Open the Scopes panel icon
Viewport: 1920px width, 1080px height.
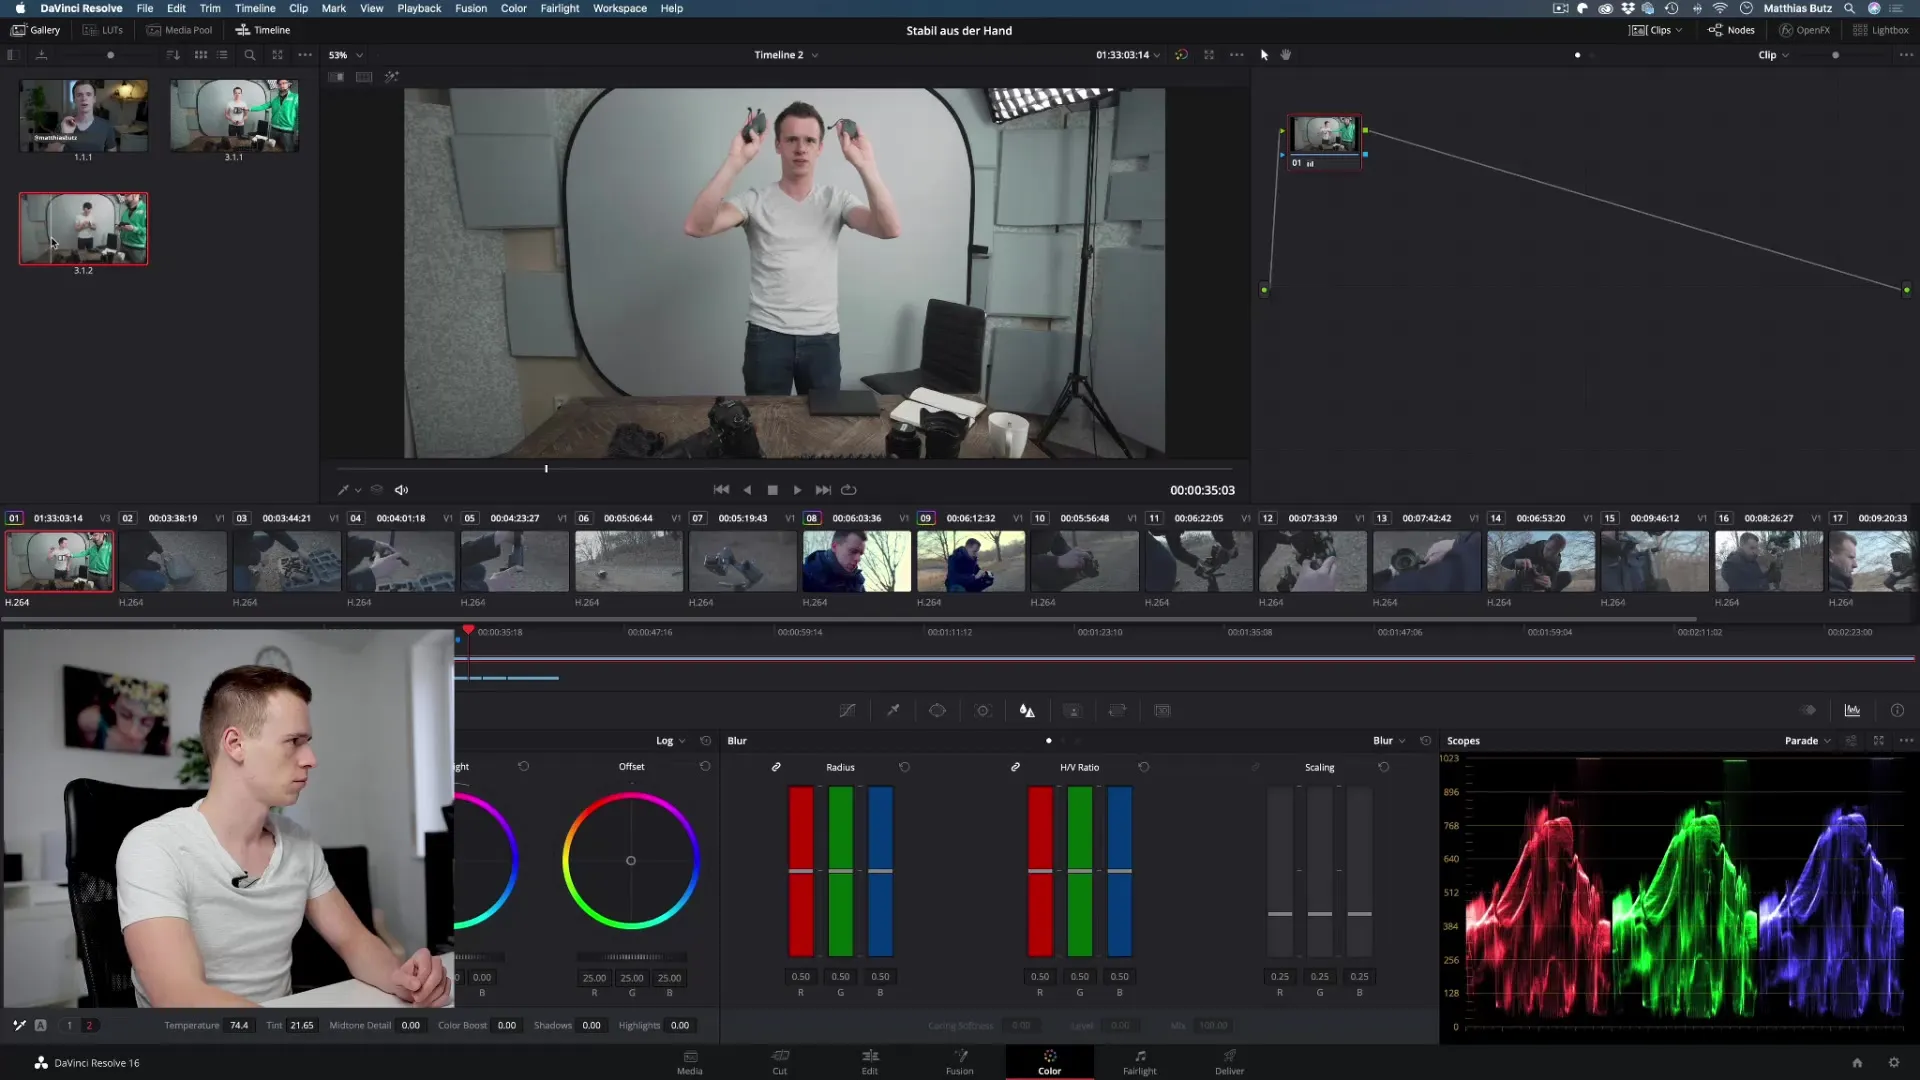point(1852,711)
